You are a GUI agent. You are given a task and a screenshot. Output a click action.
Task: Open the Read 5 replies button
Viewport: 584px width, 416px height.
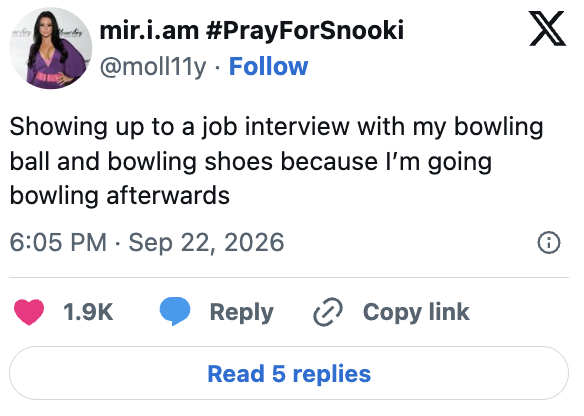click(x=289, y=373)
